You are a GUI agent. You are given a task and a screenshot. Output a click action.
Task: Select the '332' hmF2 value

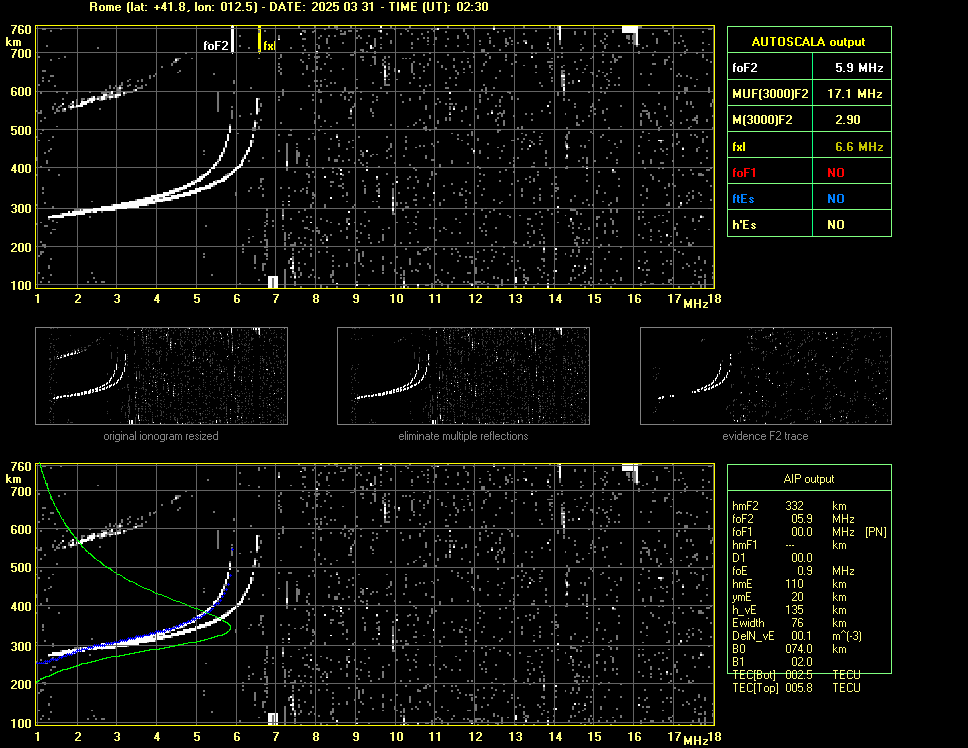[x=795, y=505]
